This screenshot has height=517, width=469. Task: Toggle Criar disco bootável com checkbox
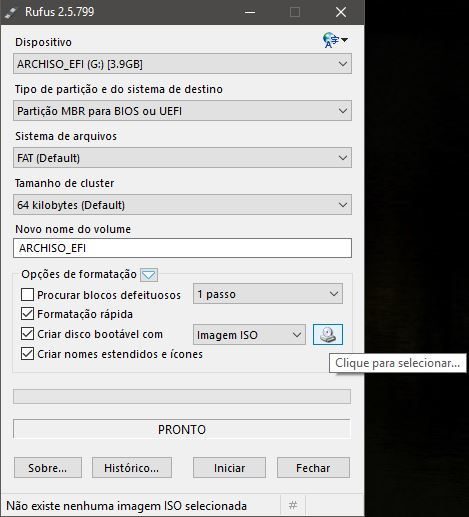tap(27, 334)
